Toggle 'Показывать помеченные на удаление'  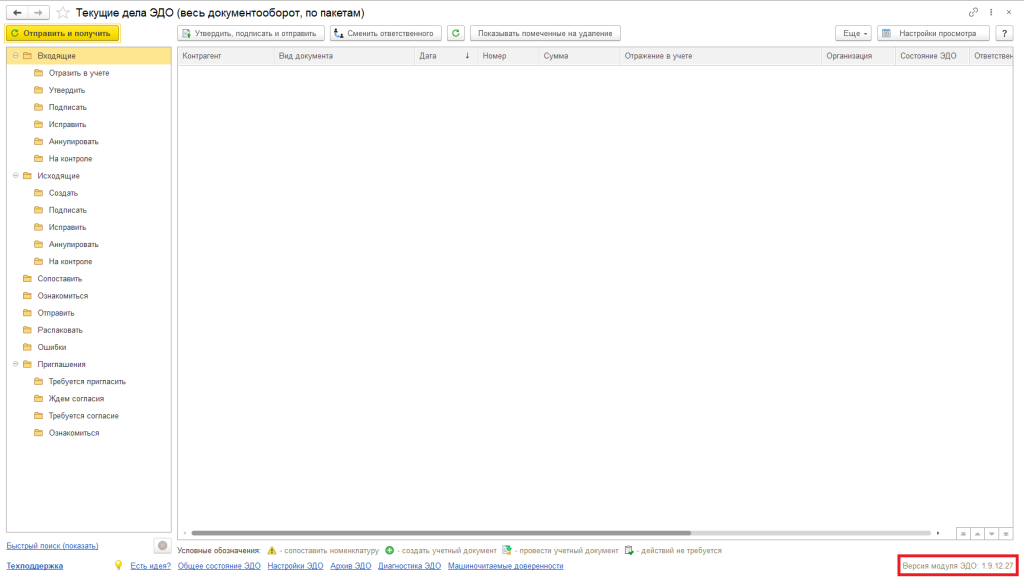545,33
